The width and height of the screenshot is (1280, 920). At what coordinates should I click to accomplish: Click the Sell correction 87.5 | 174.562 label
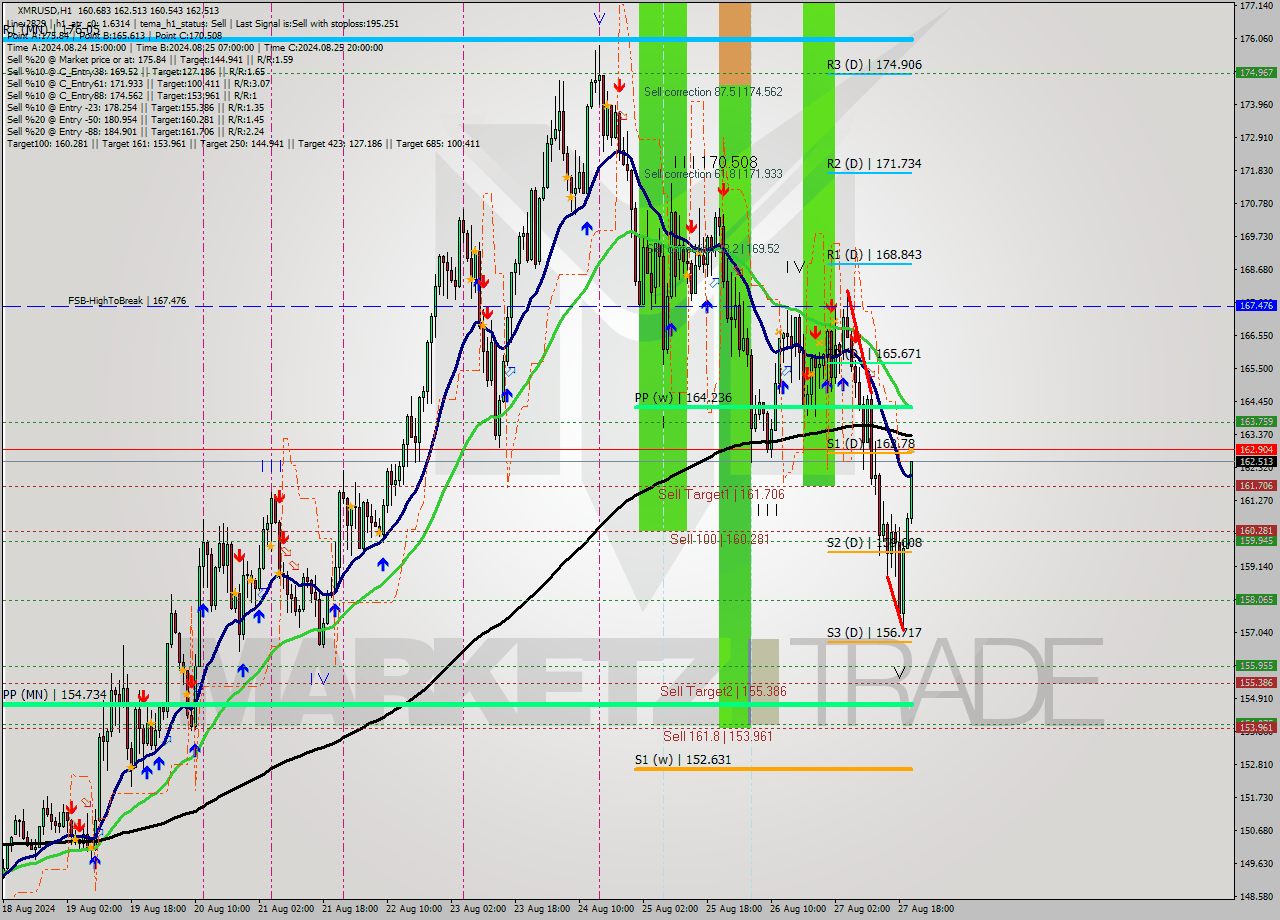coord(713,92)
